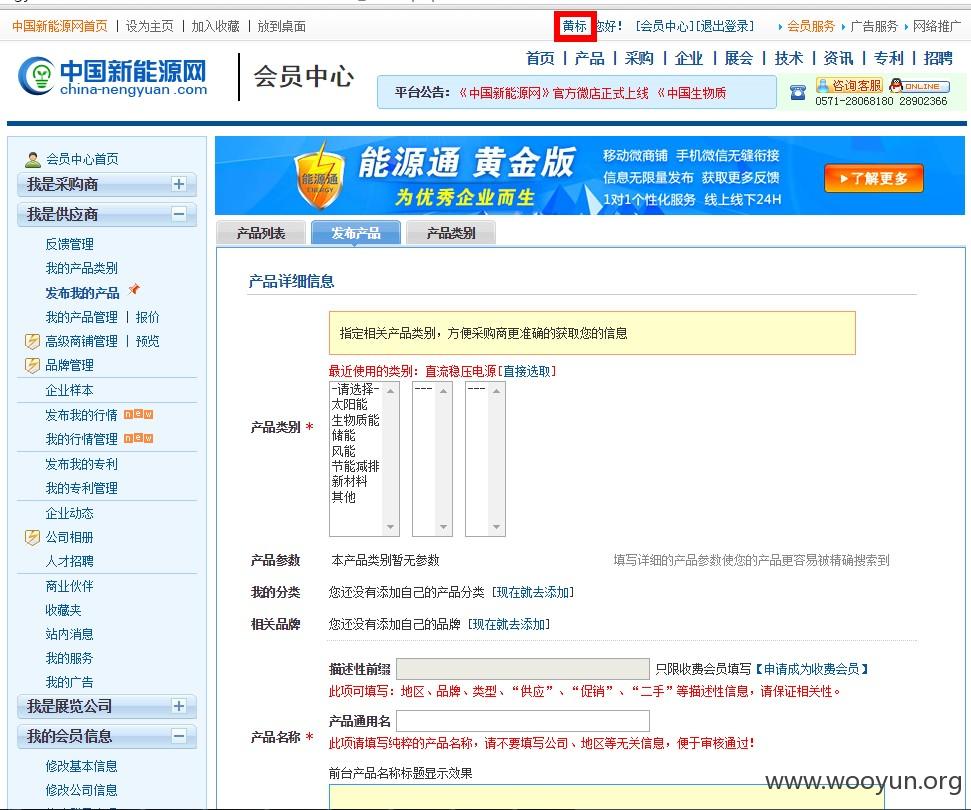Click the new badge beside 发布我的行情
Viewport: 971px width, 810px height.
pyautogui.click(x=139, y=414)
